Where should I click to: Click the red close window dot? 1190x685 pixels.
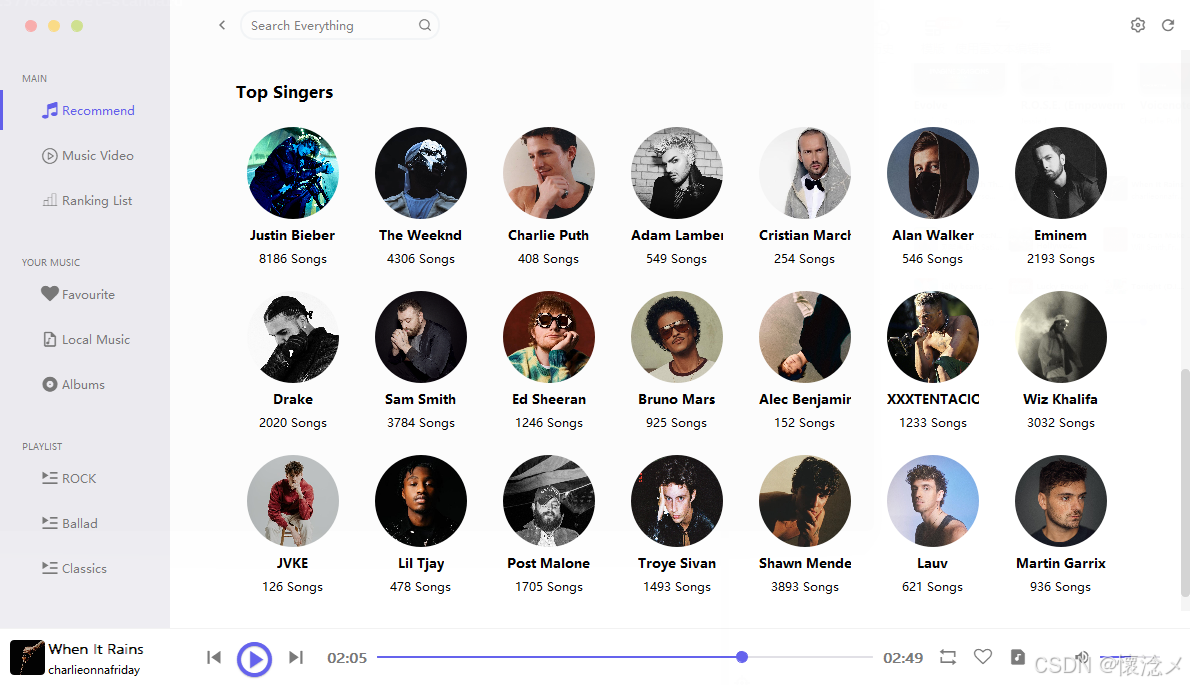click(31, 26)
